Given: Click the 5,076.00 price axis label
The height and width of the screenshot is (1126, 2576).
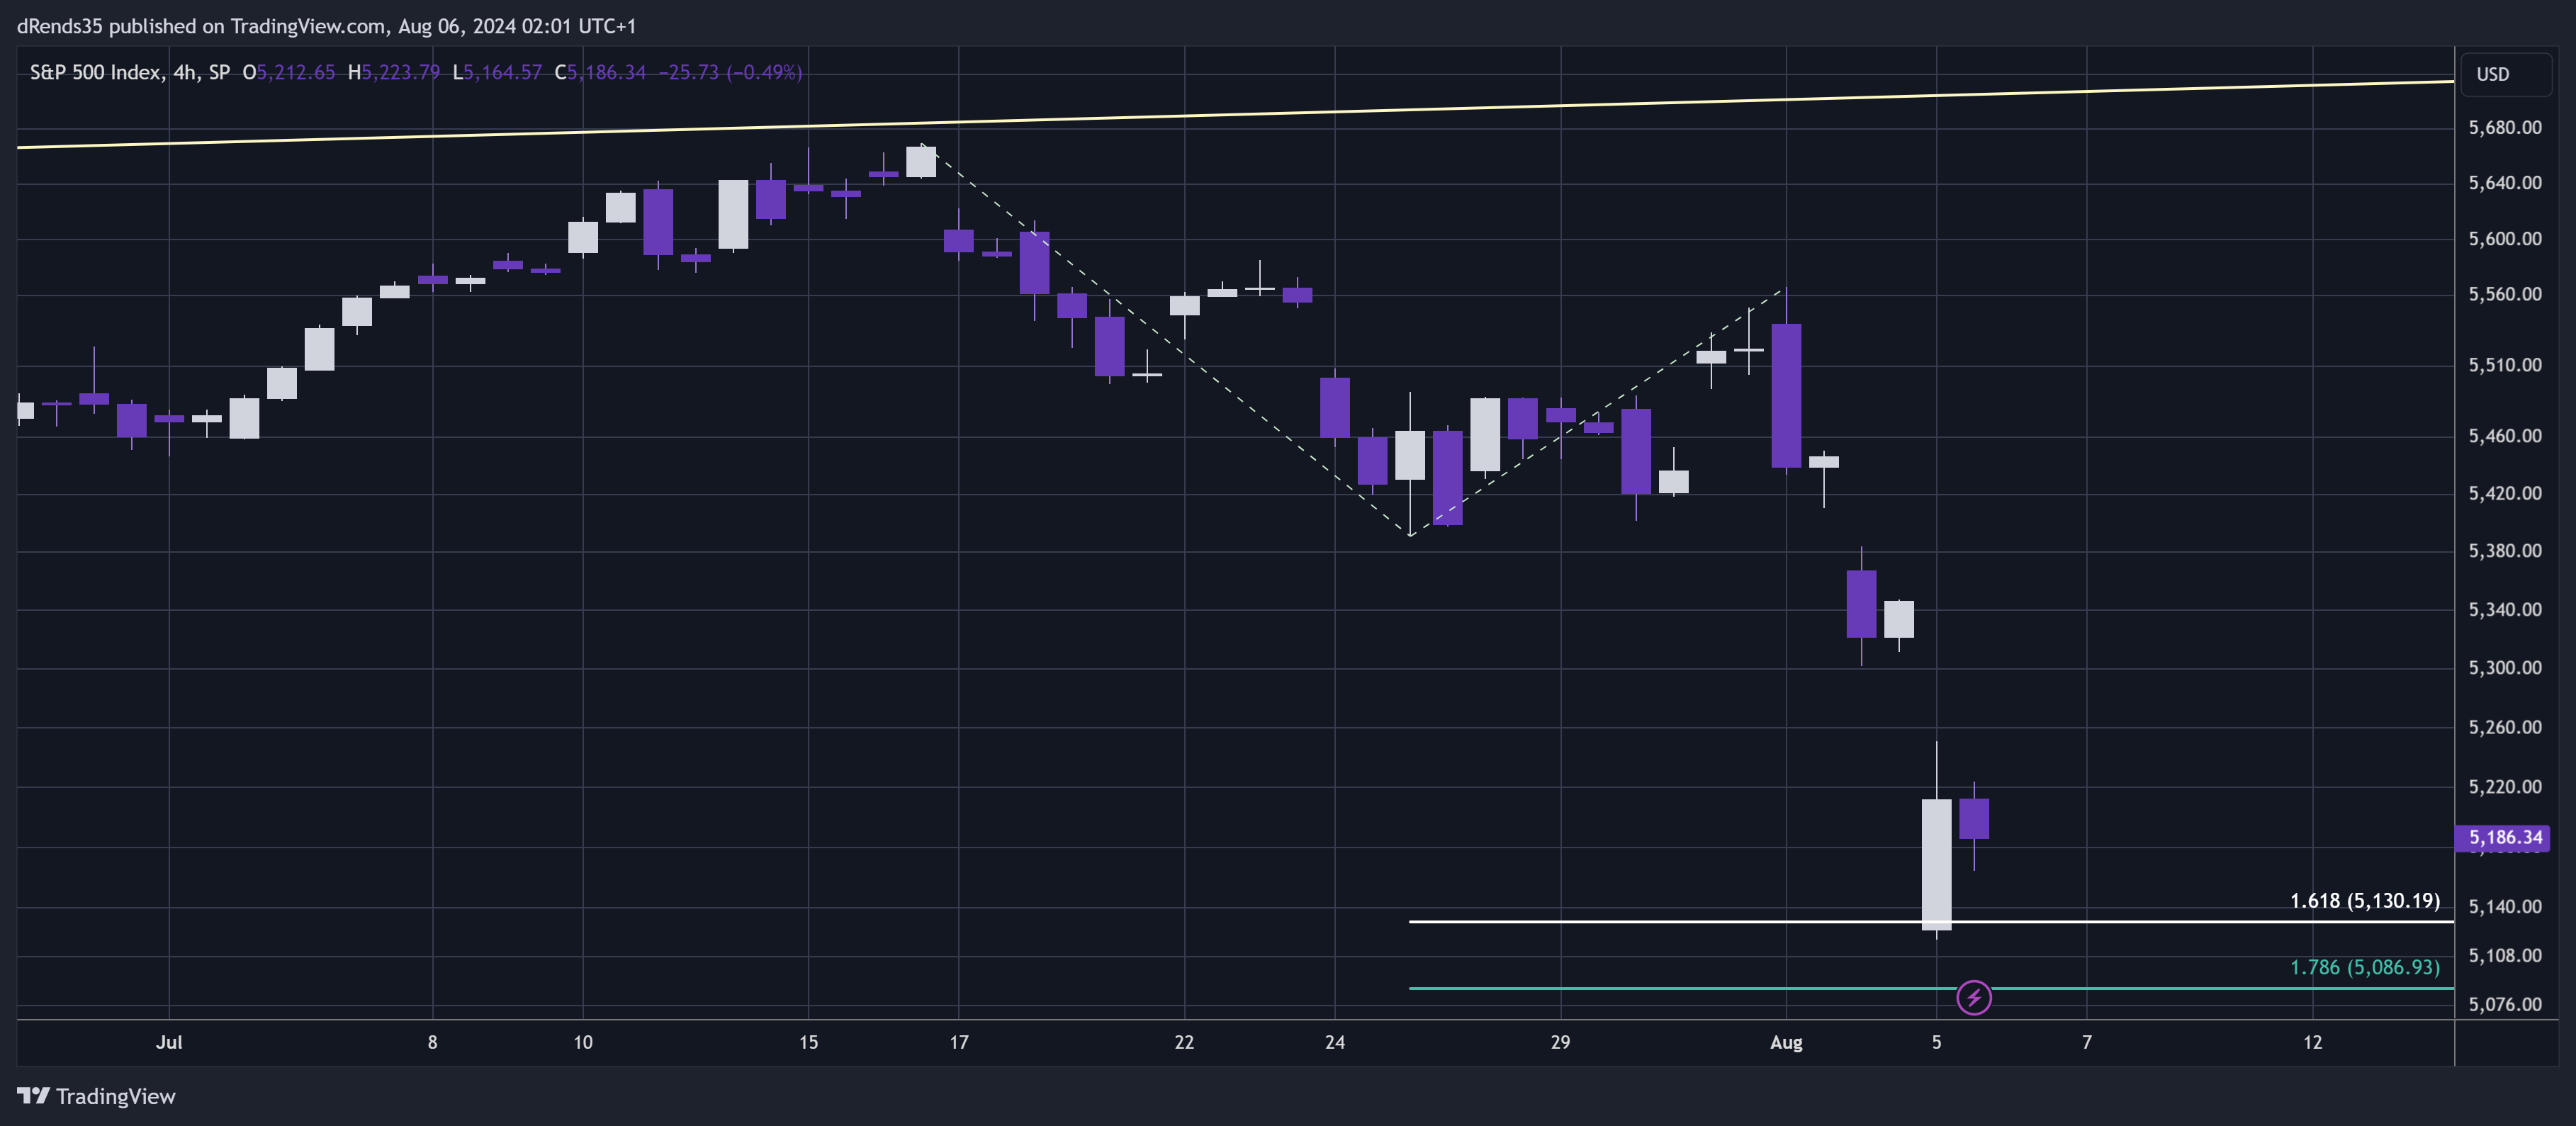Looking at the screenshot, I should (2505, 1004).
